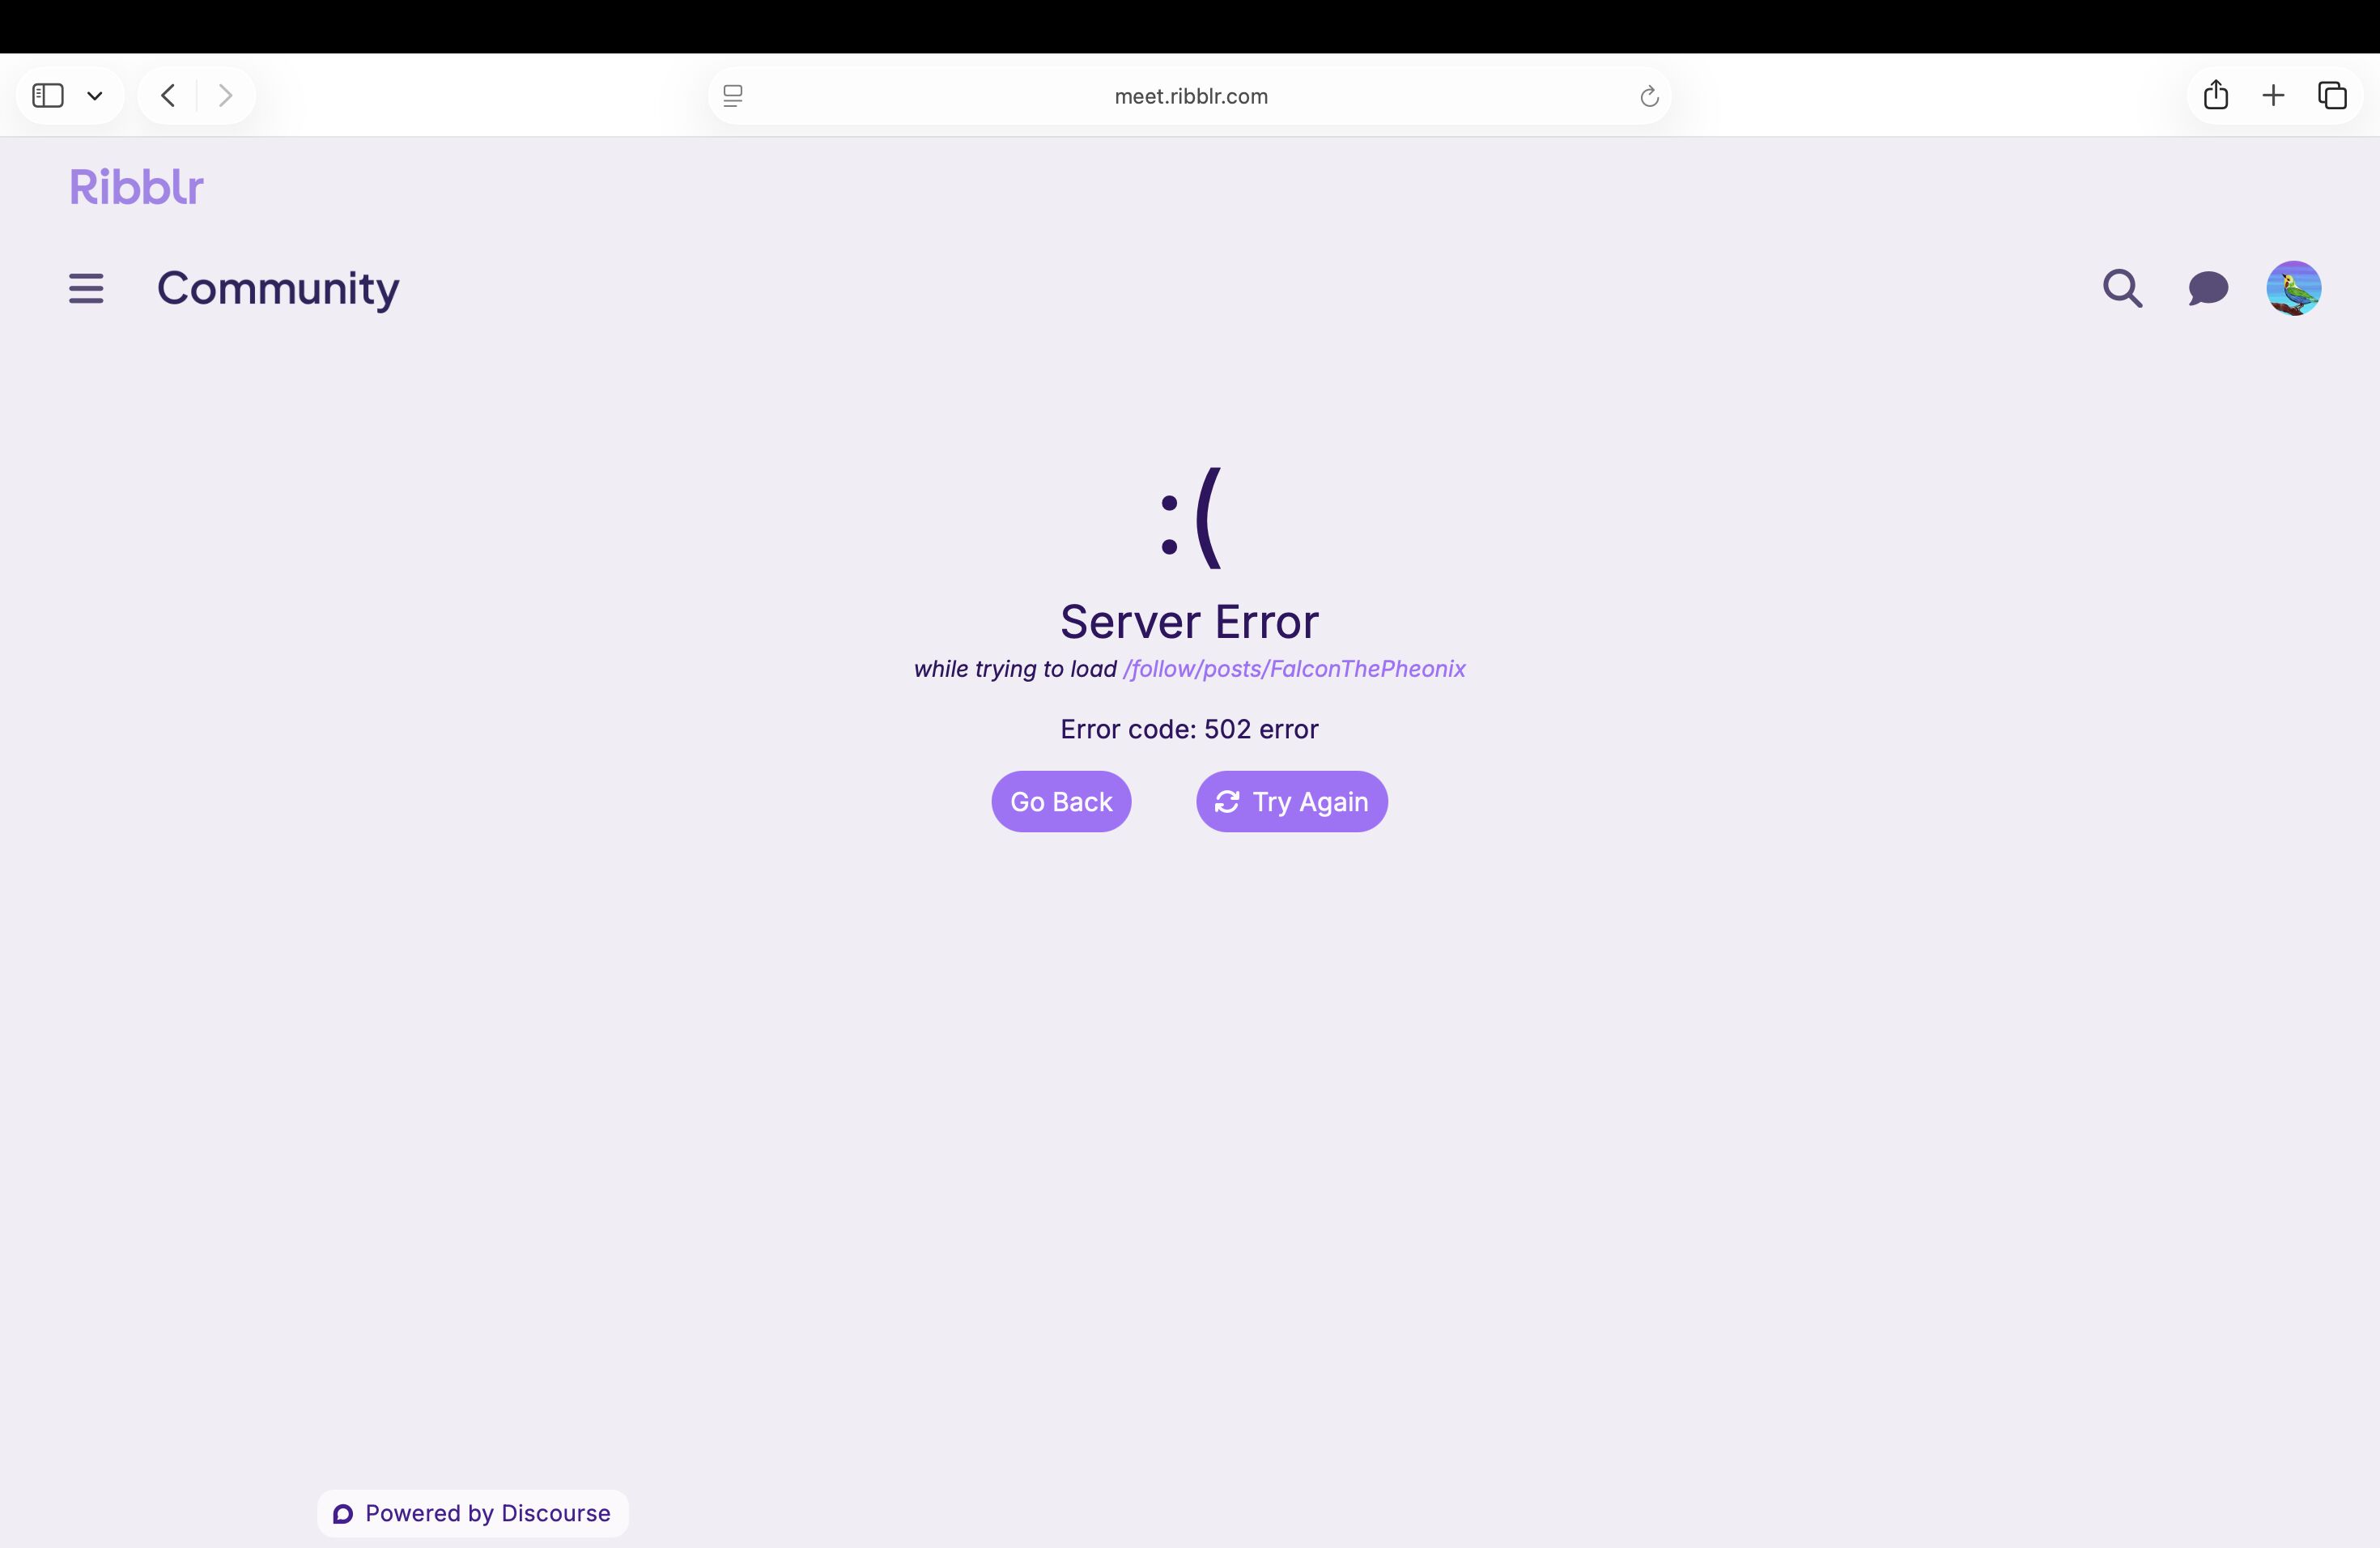Expand the sidebar tab group dropdown chevron

pos(95,96)
